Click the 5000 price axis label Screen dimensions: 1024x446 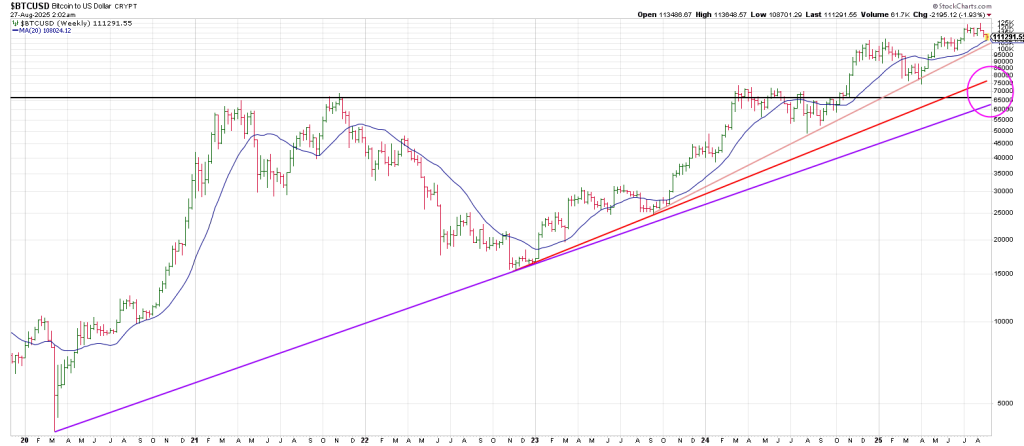tap(1005, 404)
